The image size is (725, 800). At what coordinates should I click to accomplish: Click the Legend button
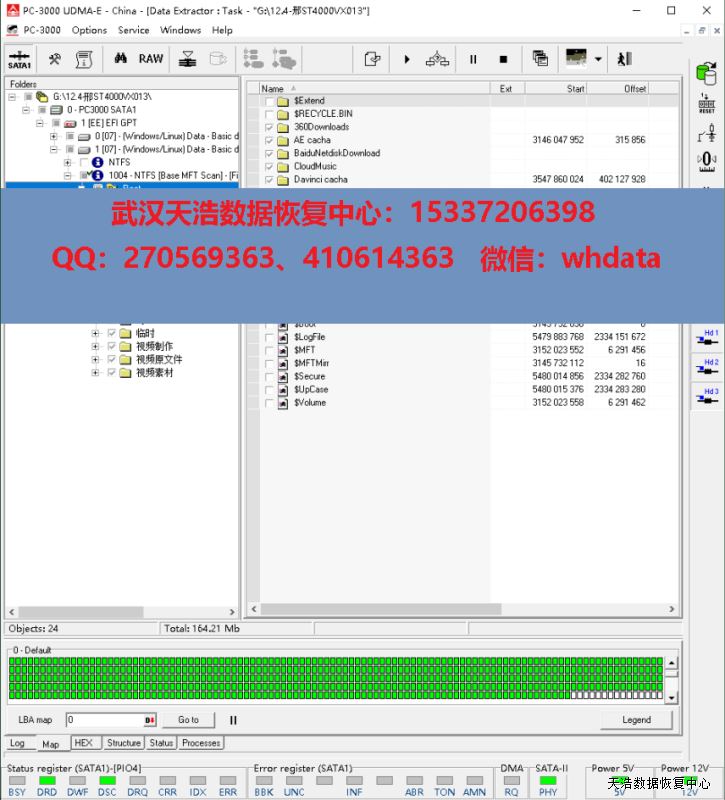point(636,719)
